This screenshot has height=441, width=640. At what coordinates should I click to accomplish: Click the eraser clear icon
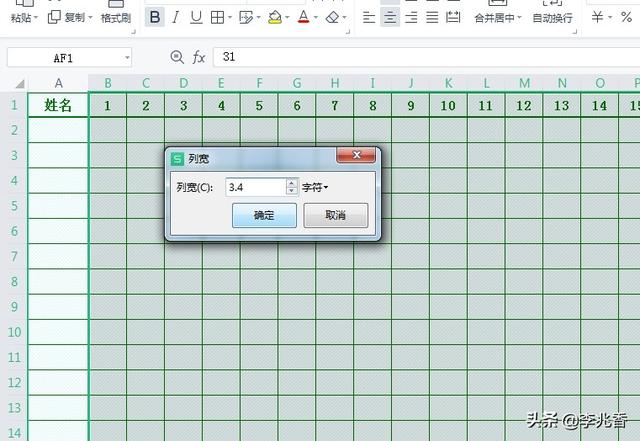coord(333,18)
